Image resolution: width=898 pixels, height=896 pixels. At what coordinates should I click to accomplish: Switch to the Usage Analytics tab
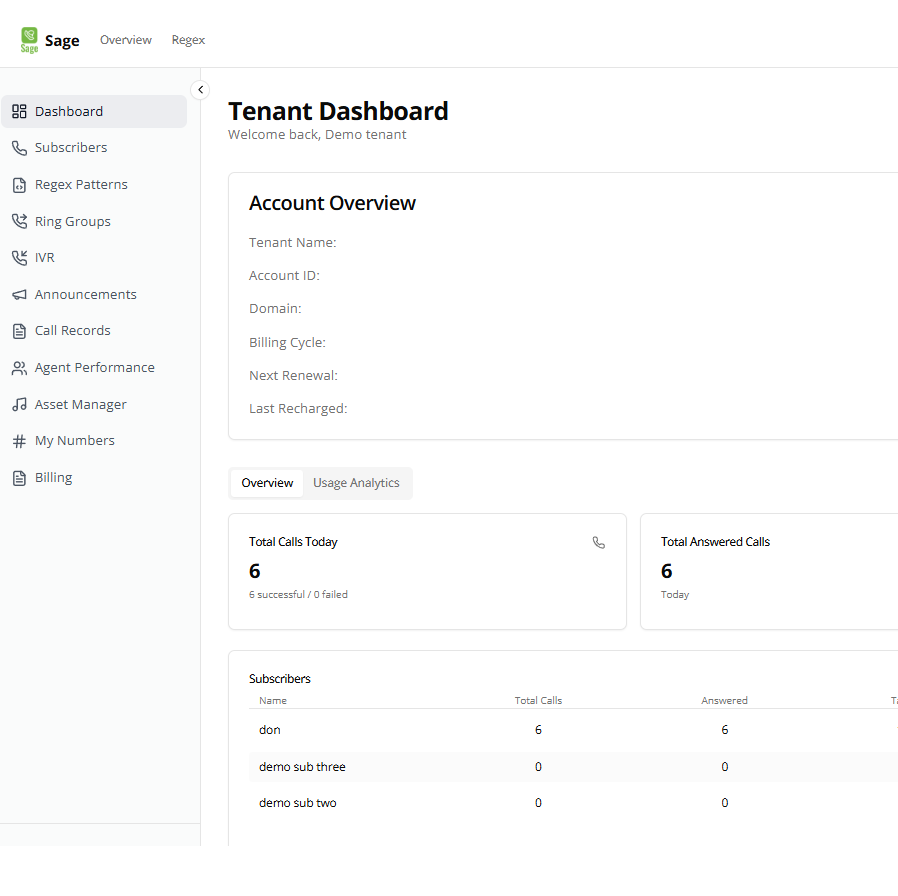(x=356, y=483)
